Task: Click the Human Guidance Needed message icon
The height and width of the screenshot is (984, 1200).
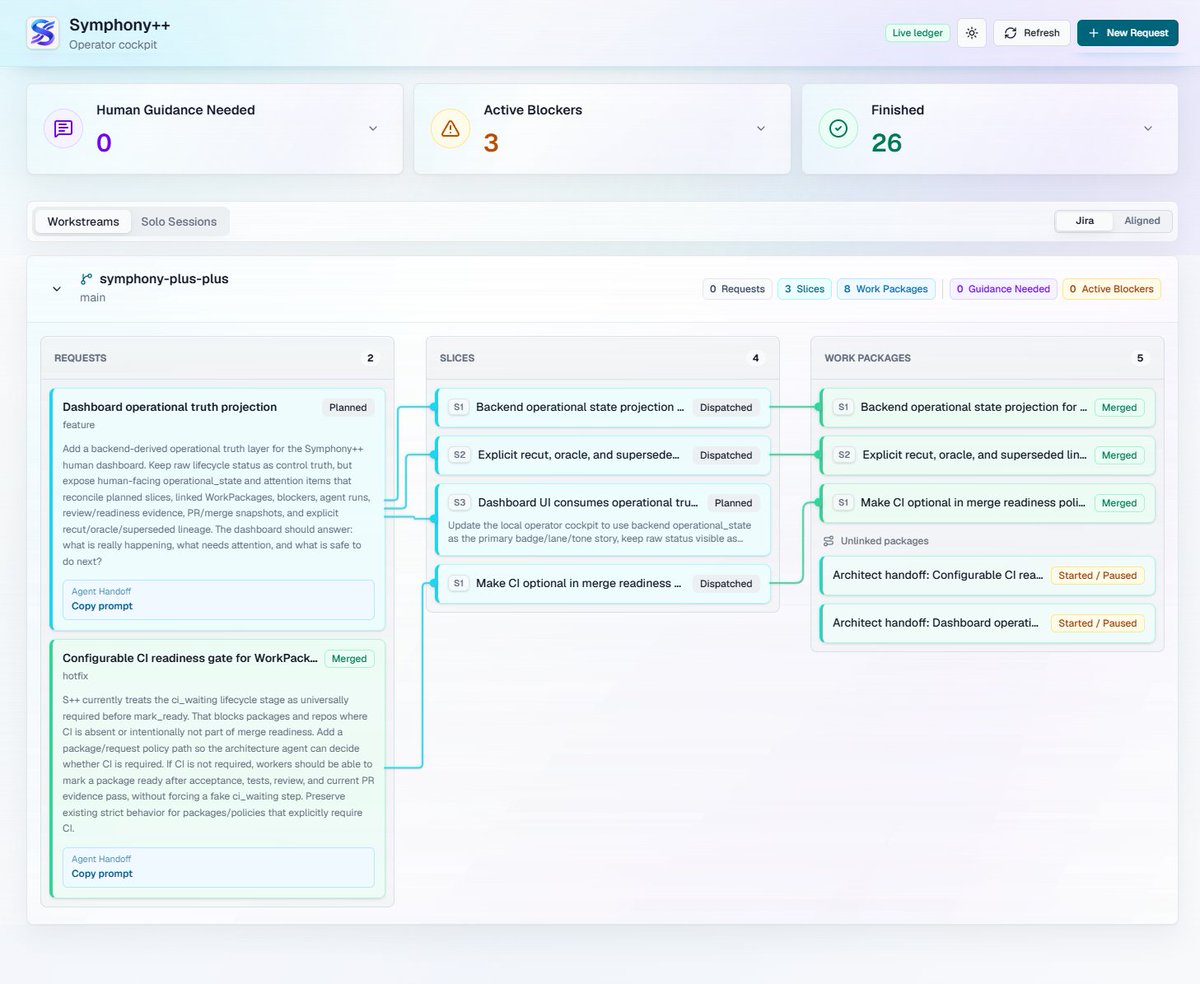Action: coord(63,128)
